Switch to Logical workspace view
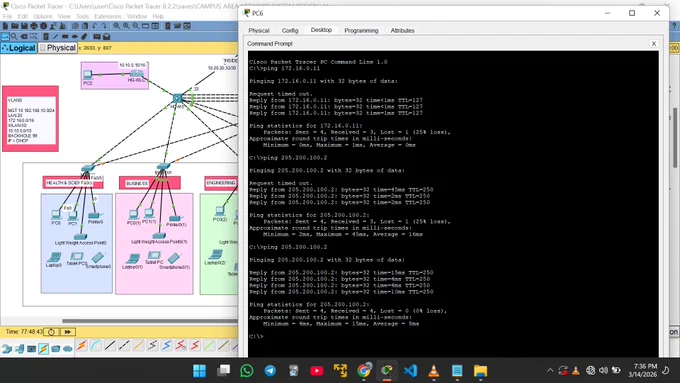The height and width of the screenshot is (383, 680). (x=19, y=48)
